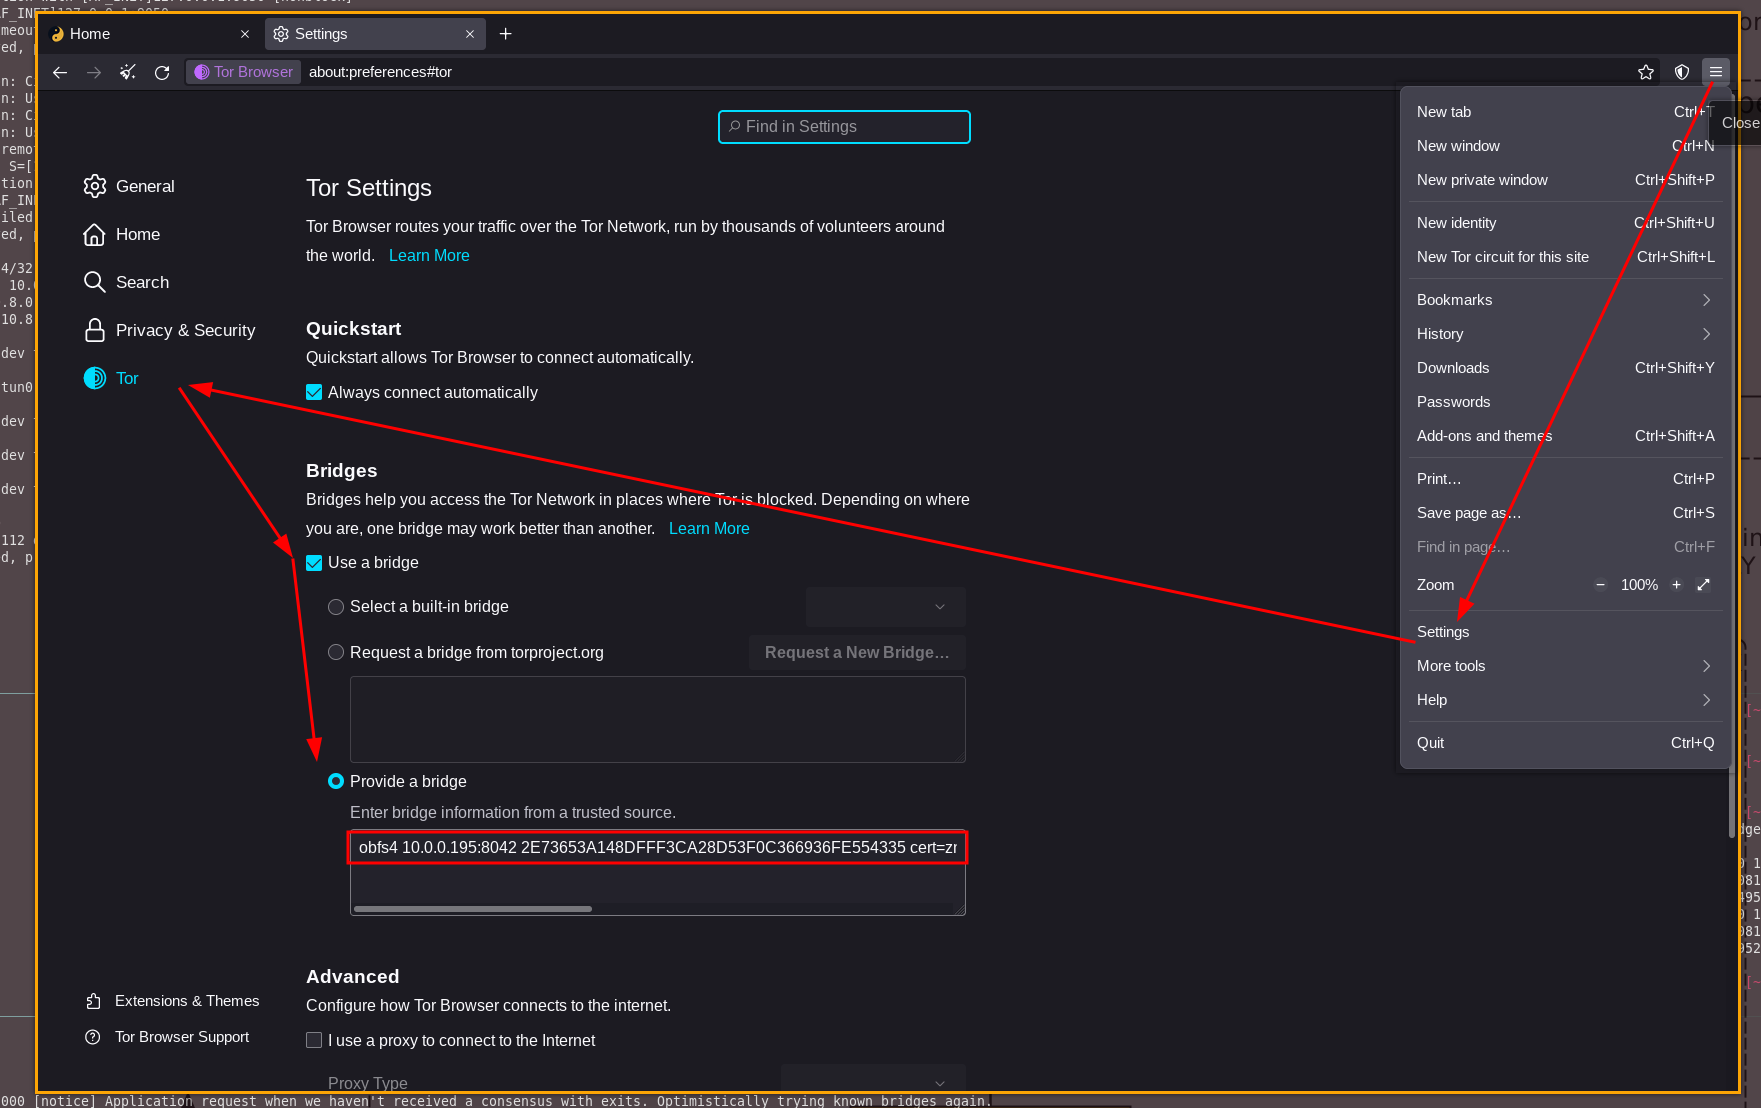The height and width of the screenshot is (1108, 1761).
Task: Choose New window from the menu
Action: (x=1565, y=146)
